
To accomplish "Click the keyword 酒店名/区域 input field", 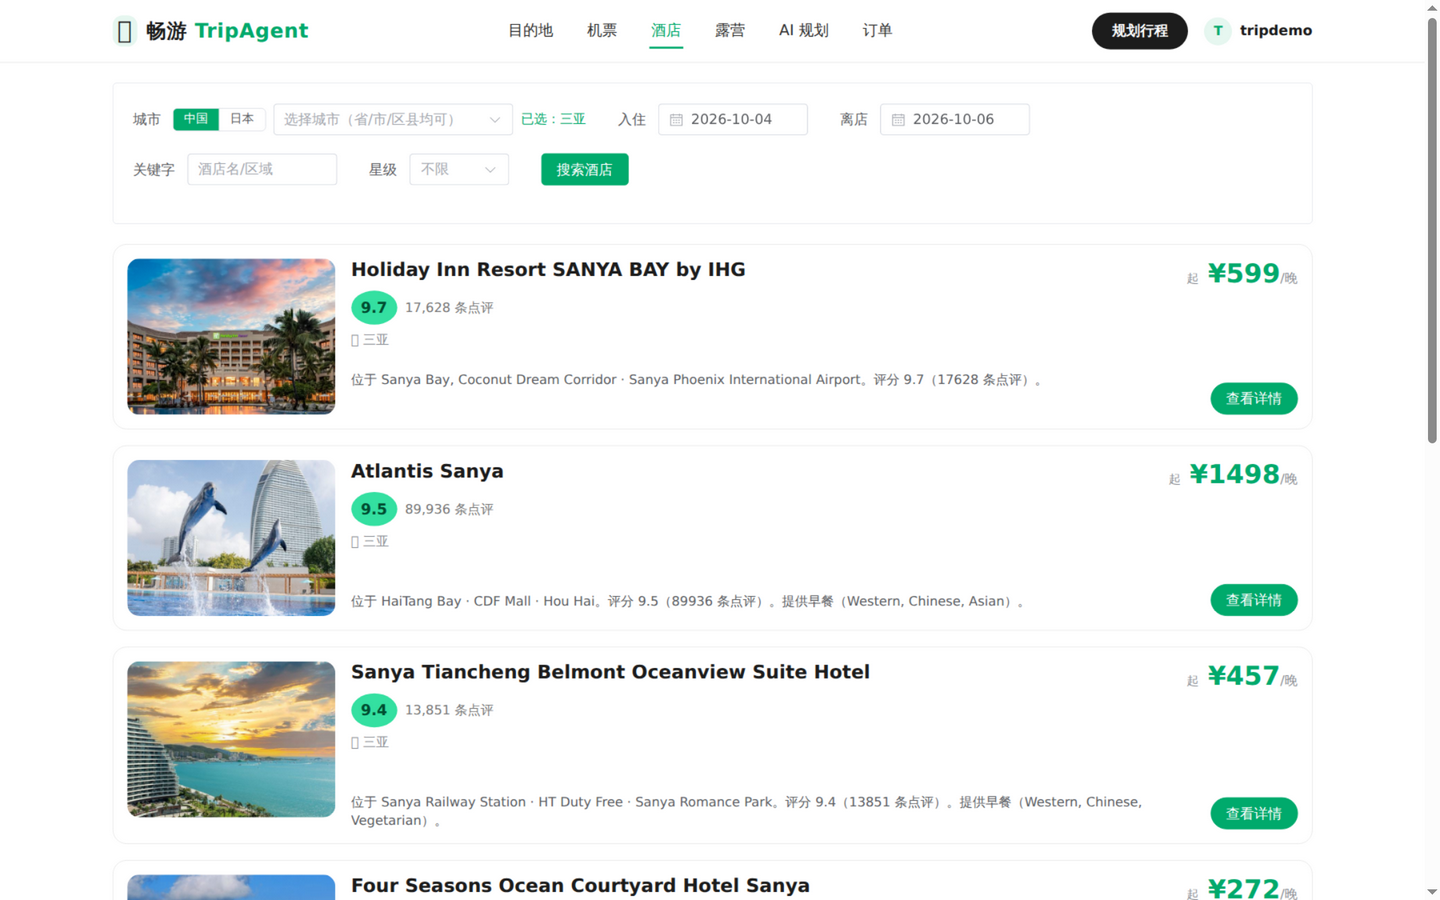I will [x=262, y=170].
